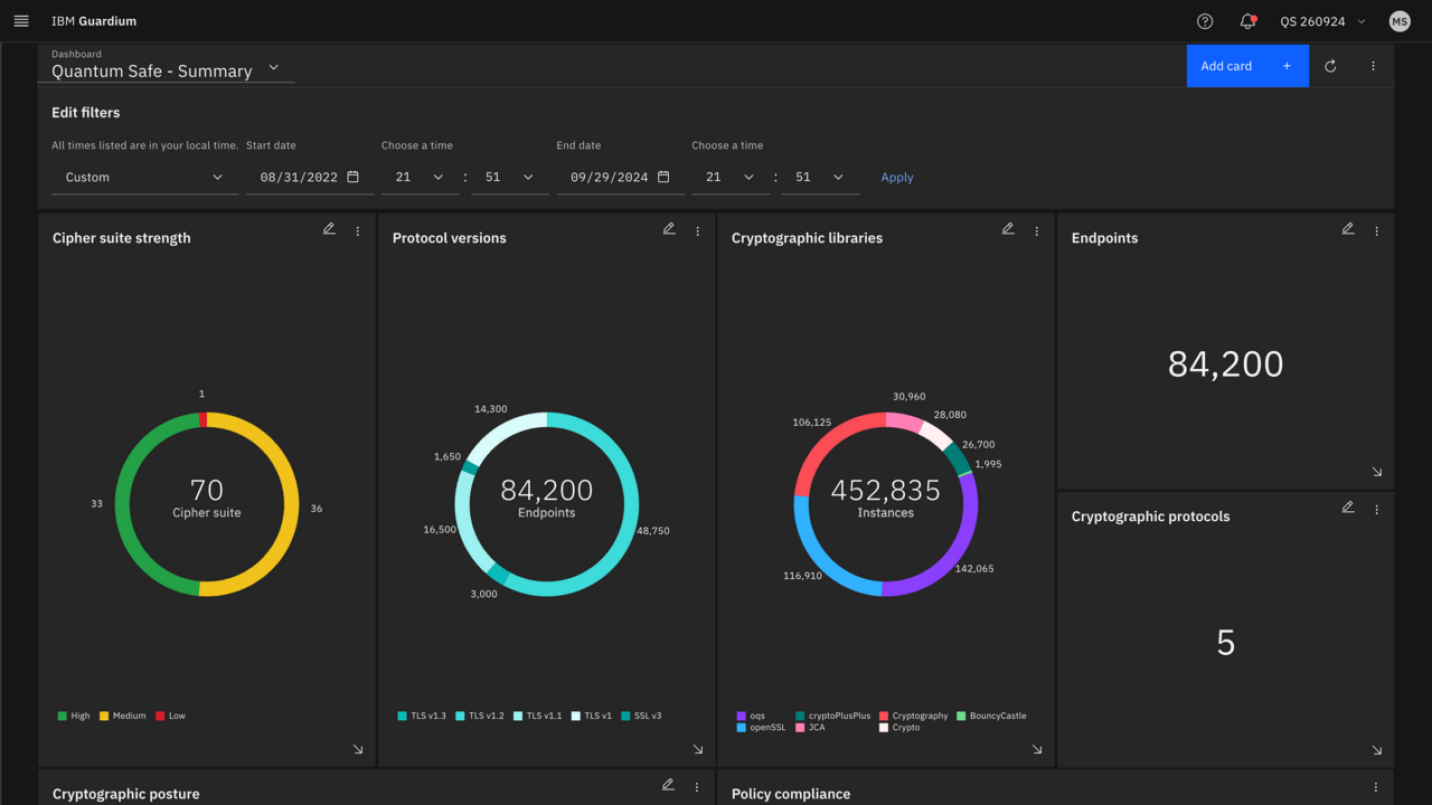
Task: Expand the Protocol versions card
Action: [x=698, y=749]
